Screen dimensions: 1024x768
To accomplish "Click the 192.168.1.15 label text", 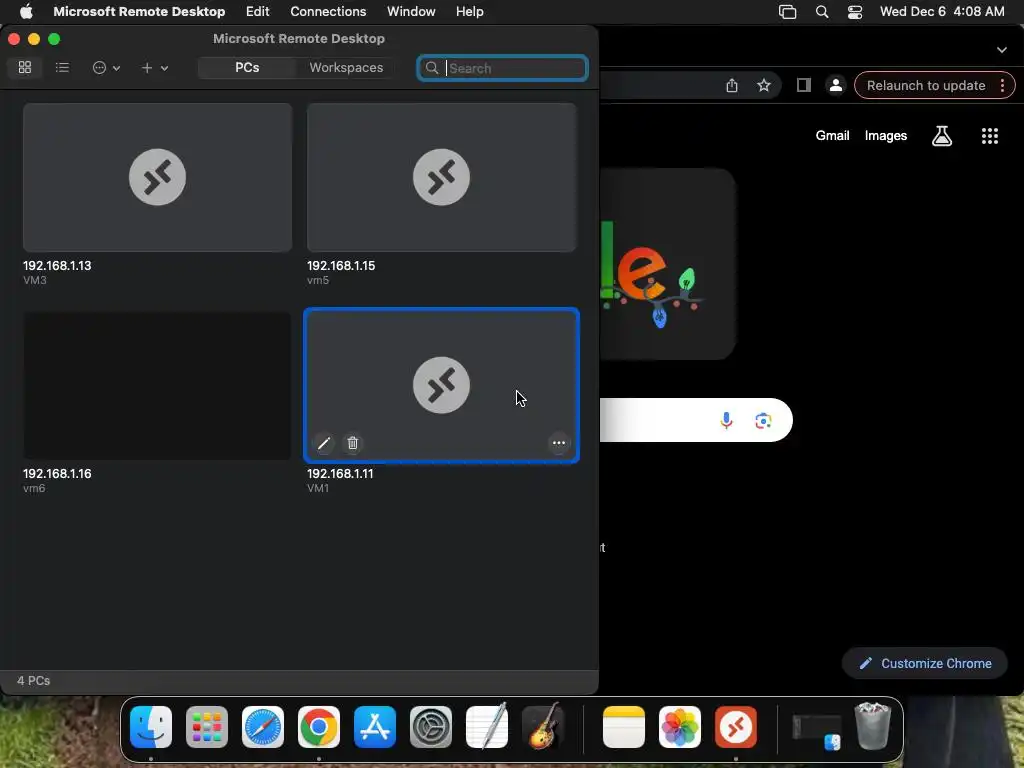I will tap(341, 266).
